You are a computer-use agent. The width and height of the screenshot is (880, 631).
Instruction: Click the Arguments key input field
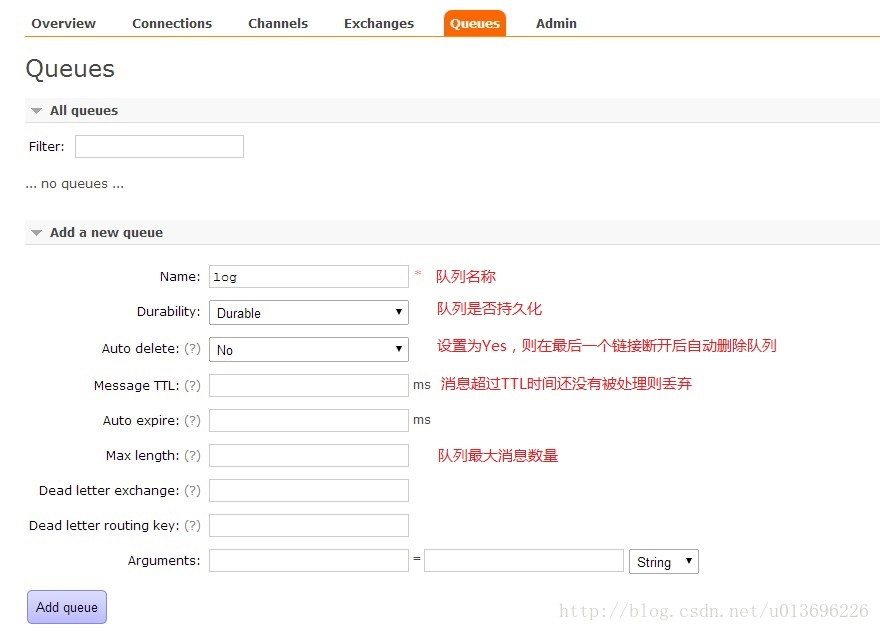pyautogui.click(x=309, y=560)
